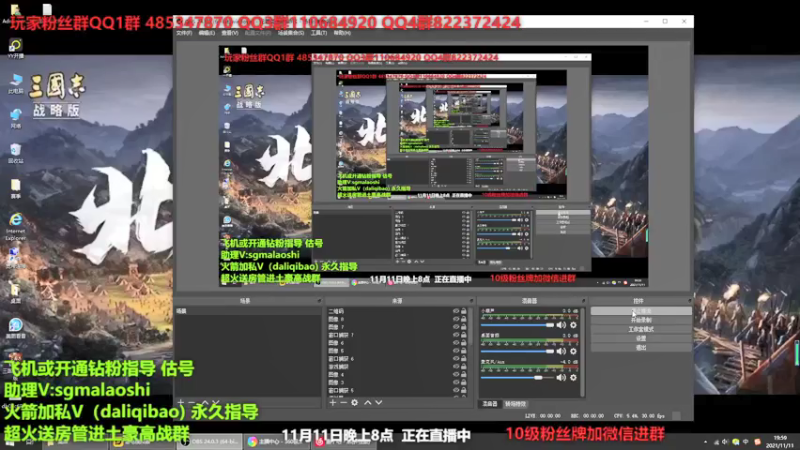Switch to the 转场特效 tab
The width and height of the screenshot is (800, 450).
pyautogui.click(x=515, y=404)
